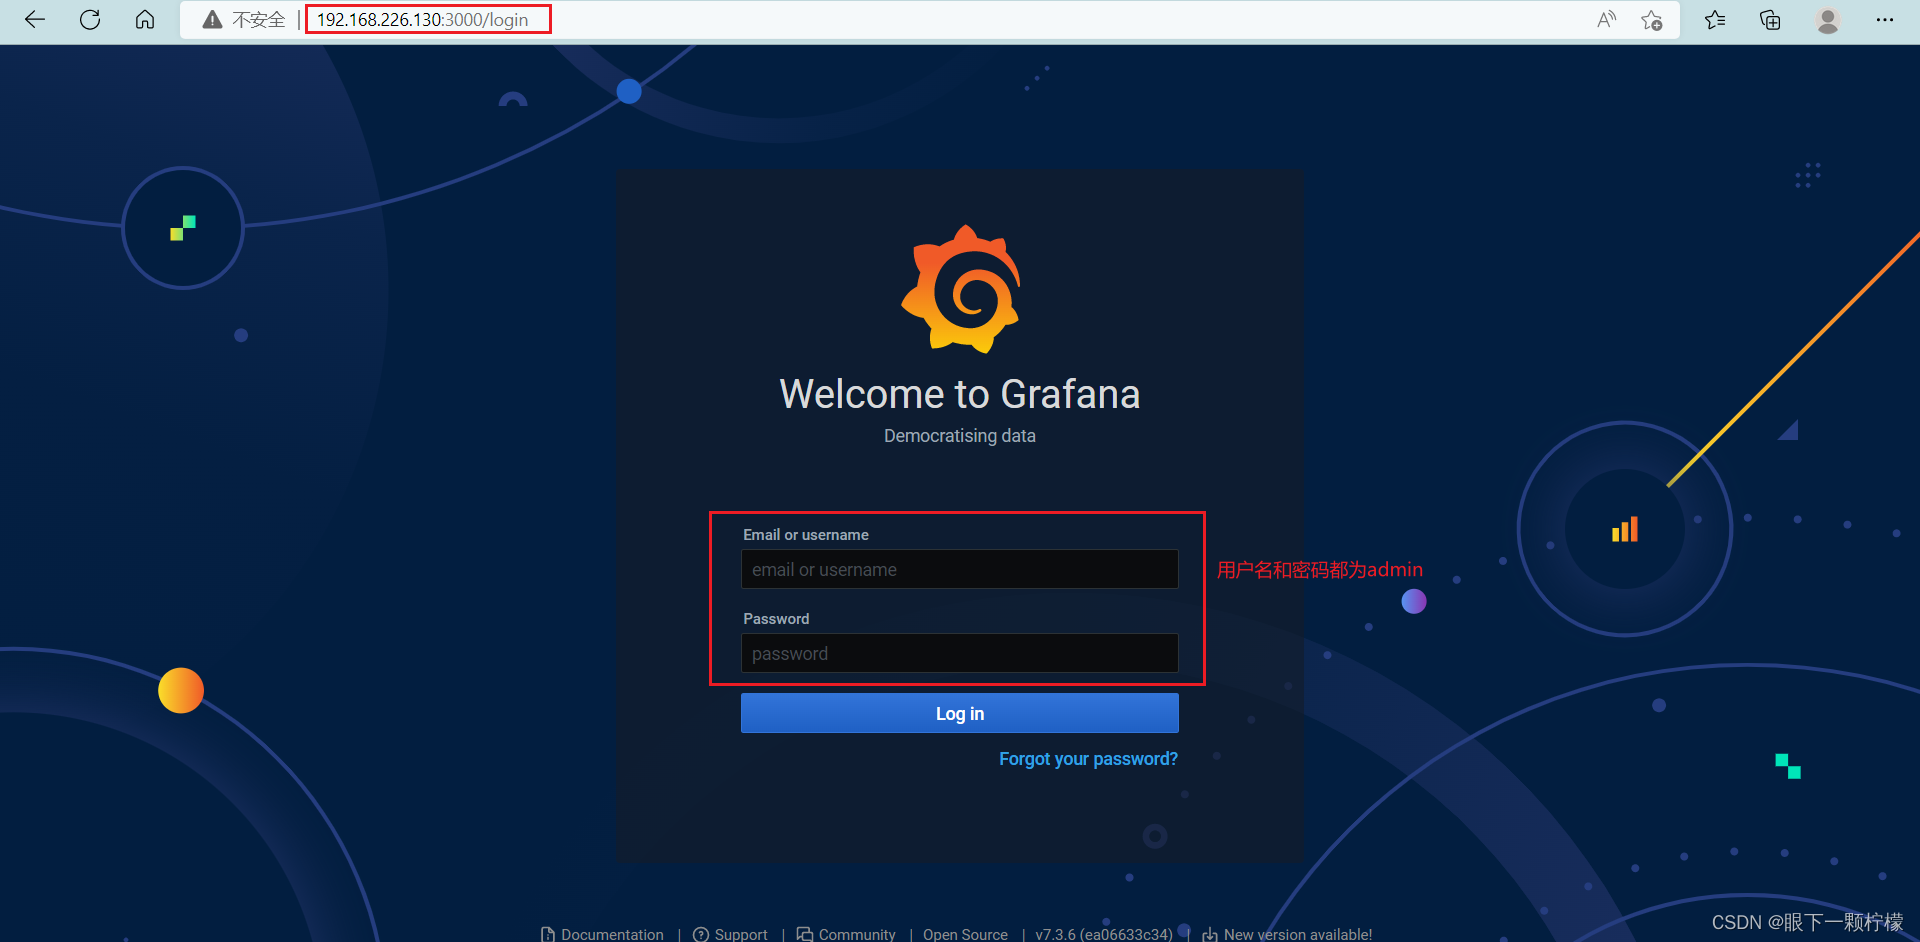The height and width of the screenshot is (942, 1920).
Task: Click the Password label text
Action: tap(776, 619)
